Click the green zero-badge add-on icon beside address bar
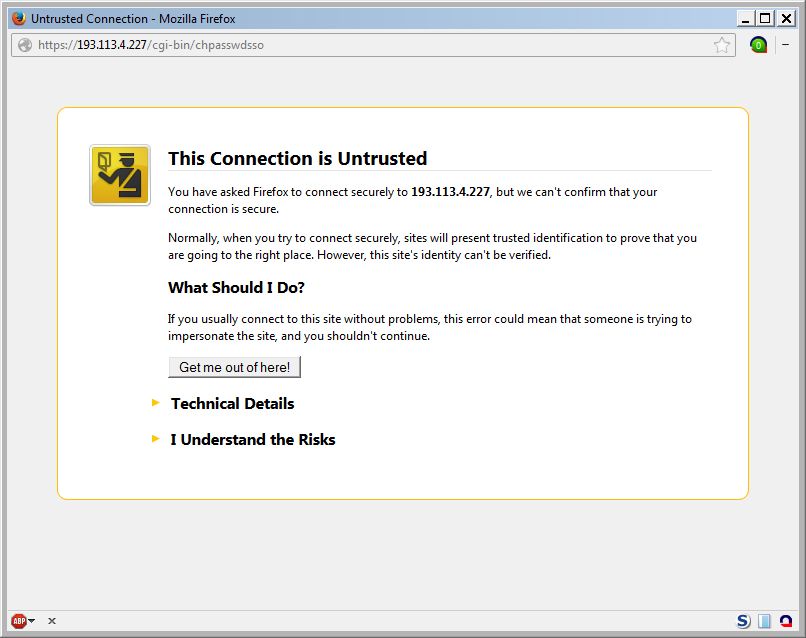Image resolution: width=806 pixels, height=638 pixels. 757,44
